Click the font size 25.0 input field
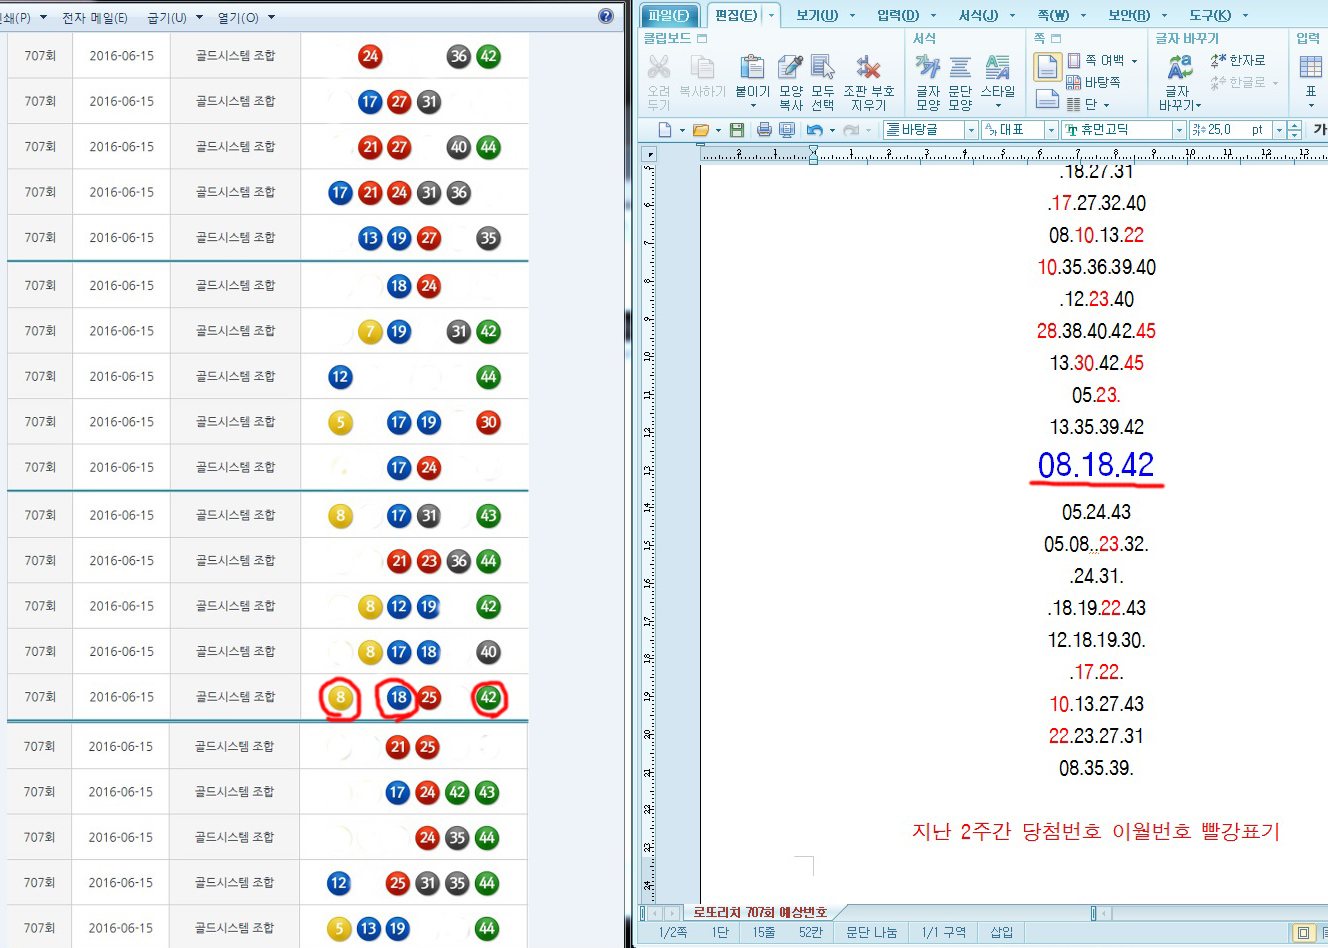The height and width of the screenshot is (948, 1328). point(1226,130)
